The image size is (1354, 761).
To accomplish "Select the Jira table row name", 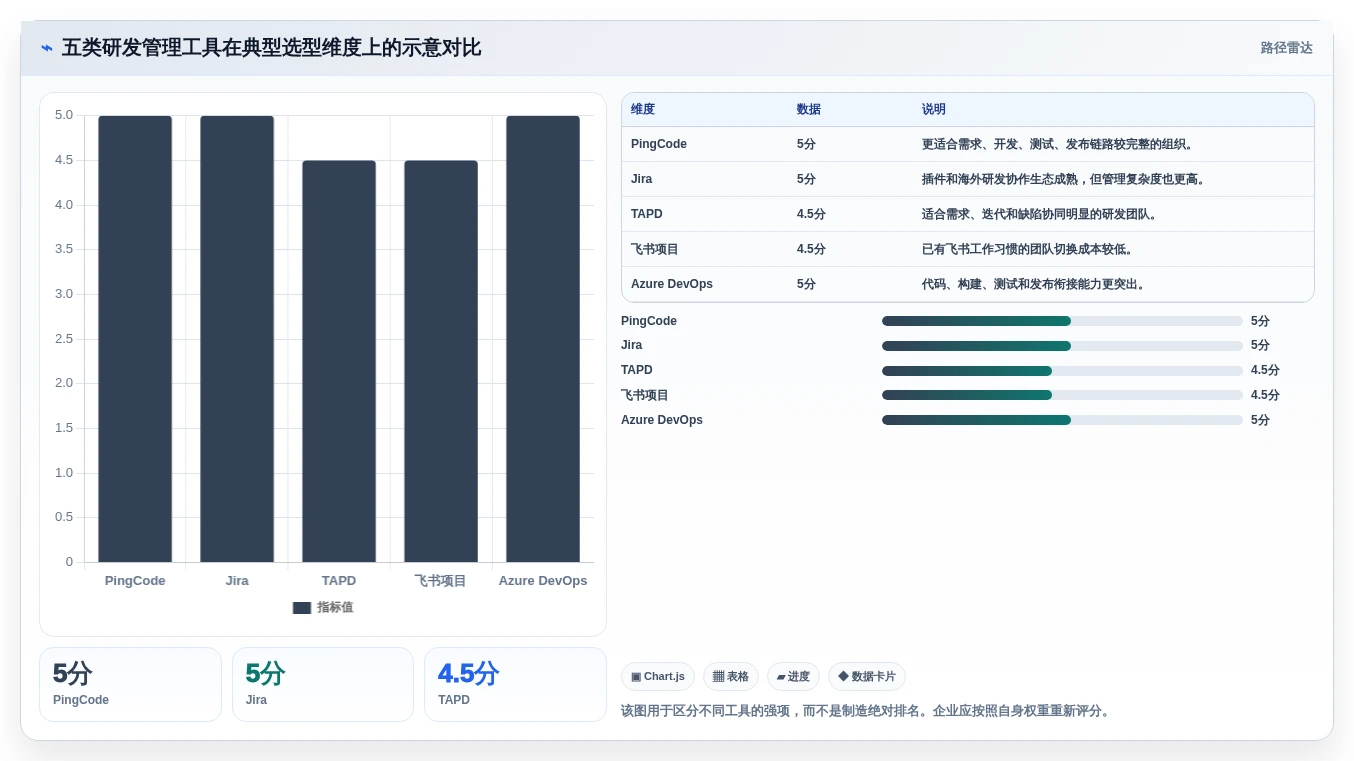I will (x=642, y=179).
